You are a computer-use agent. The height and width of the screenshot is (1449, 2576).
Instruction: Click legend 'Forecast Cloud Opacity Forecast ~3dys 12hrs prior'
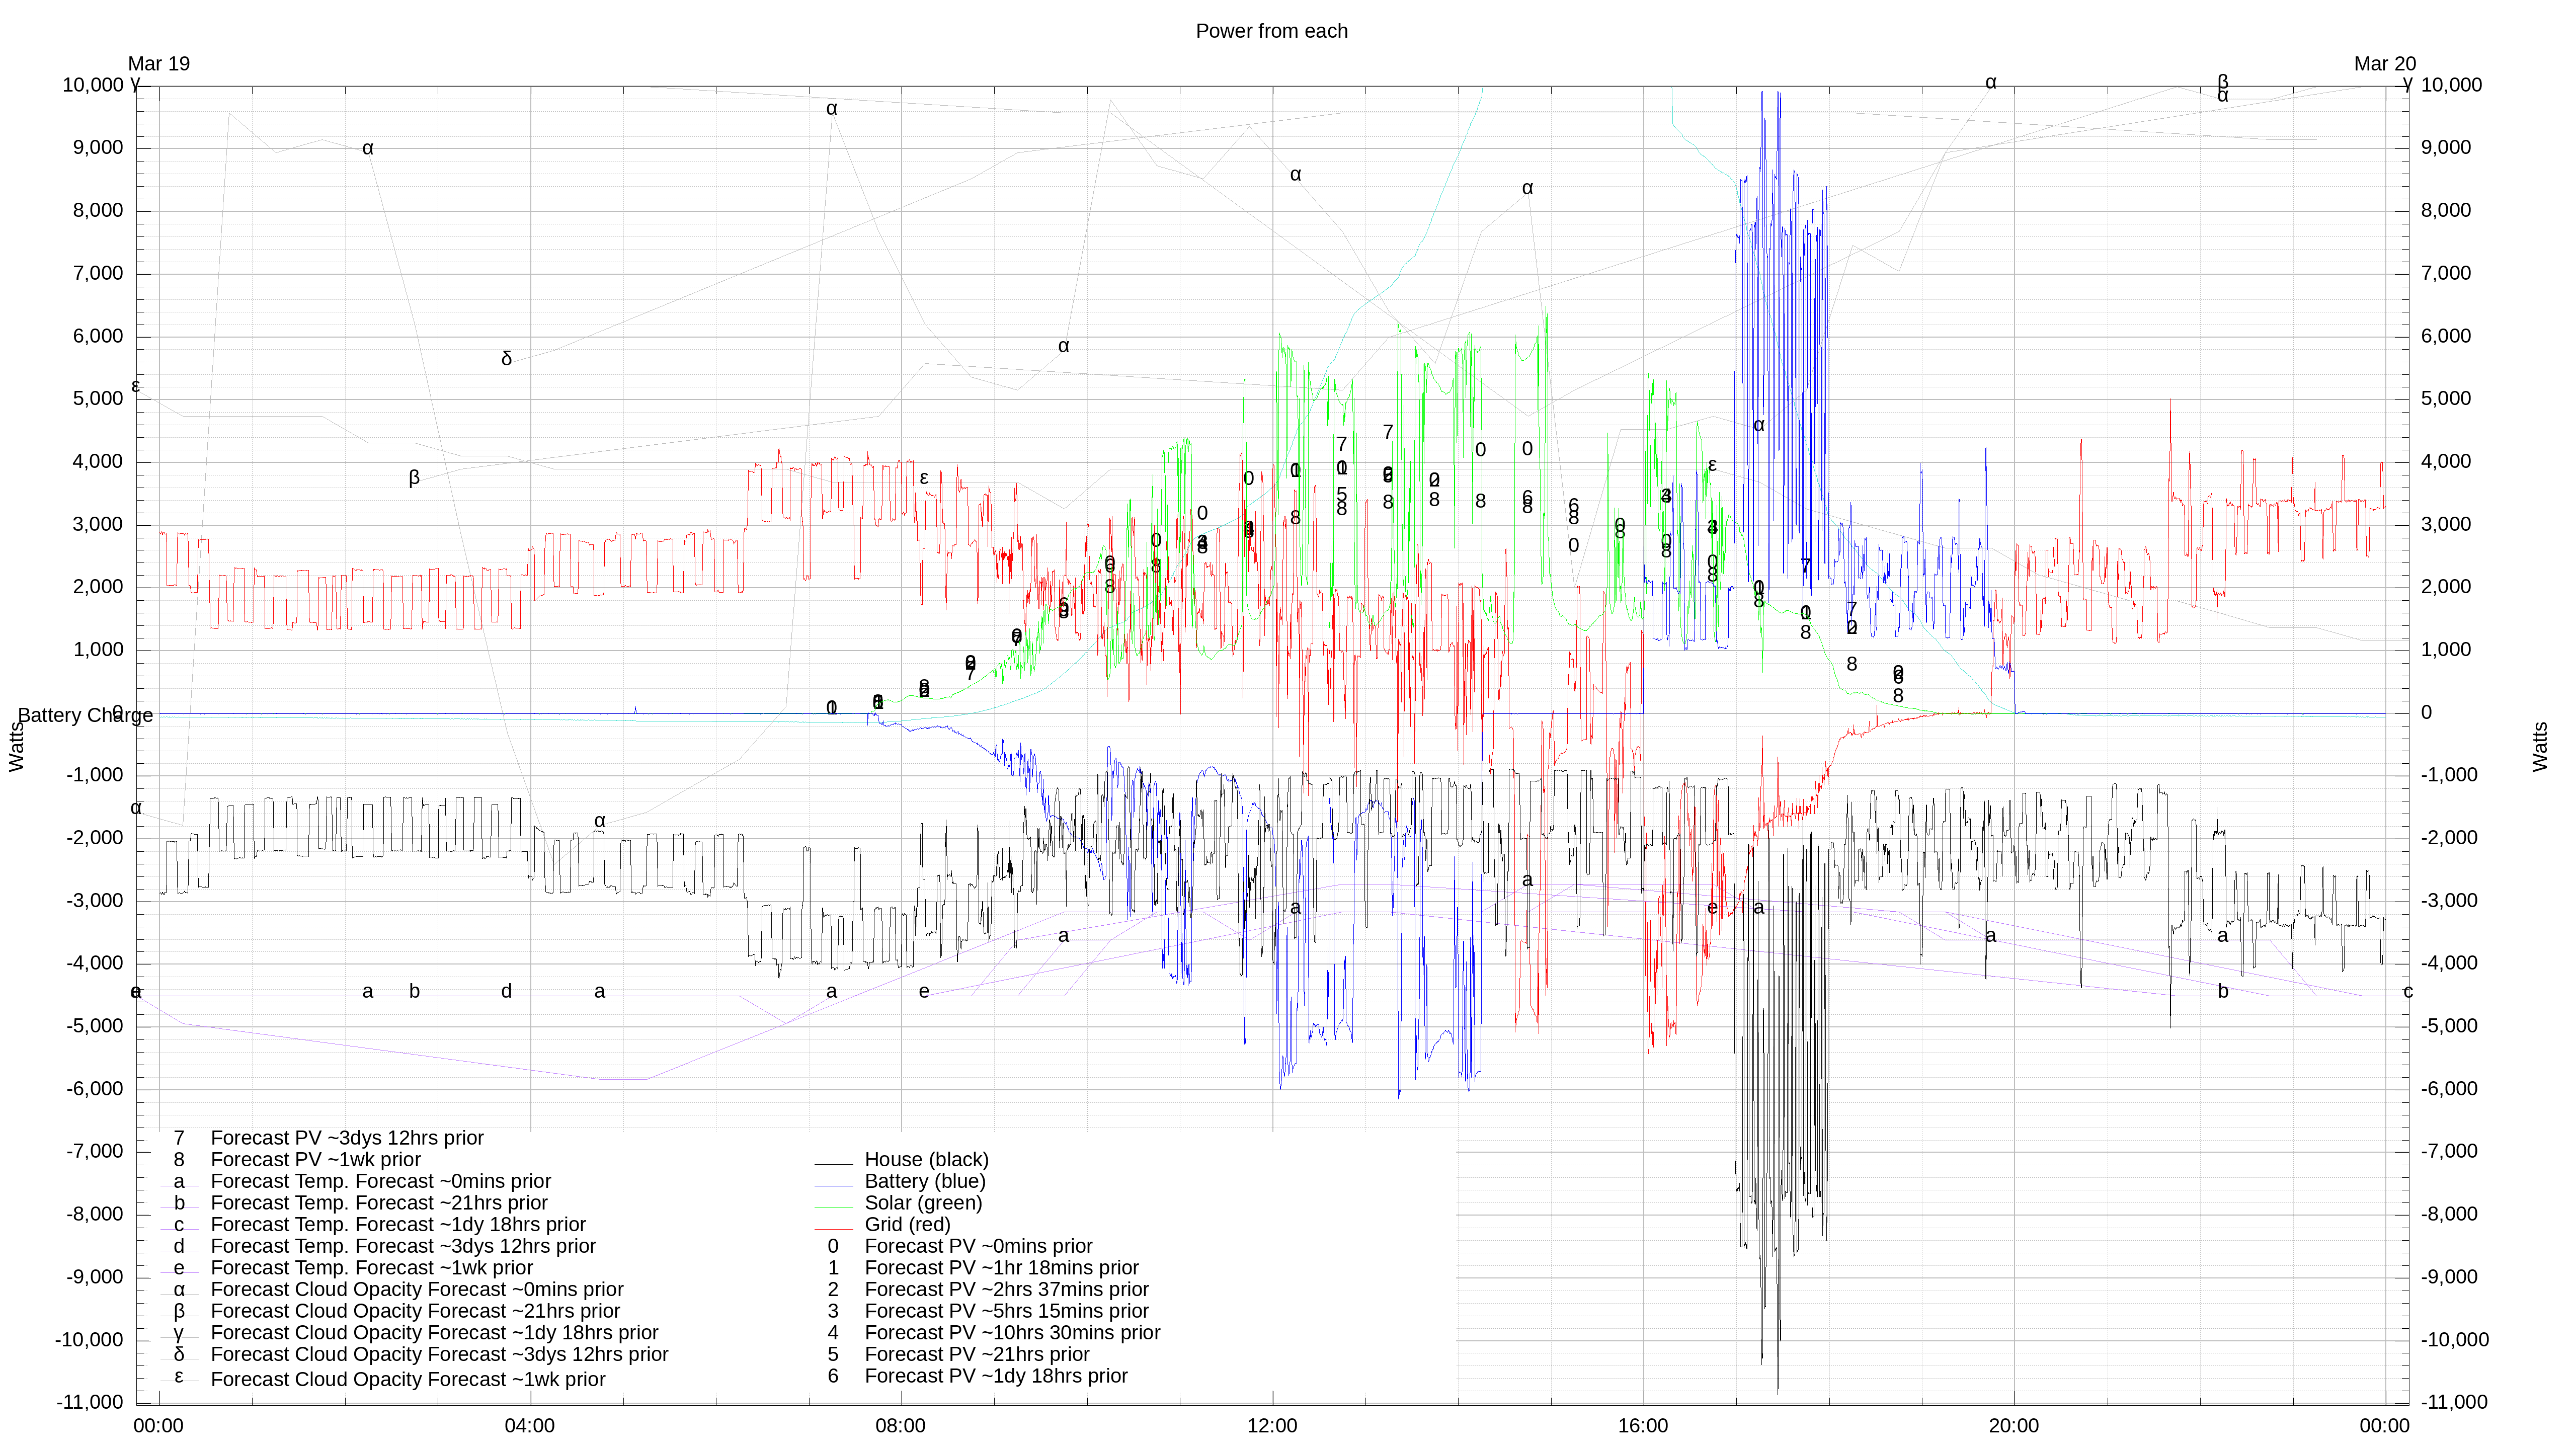(439, 1355)
